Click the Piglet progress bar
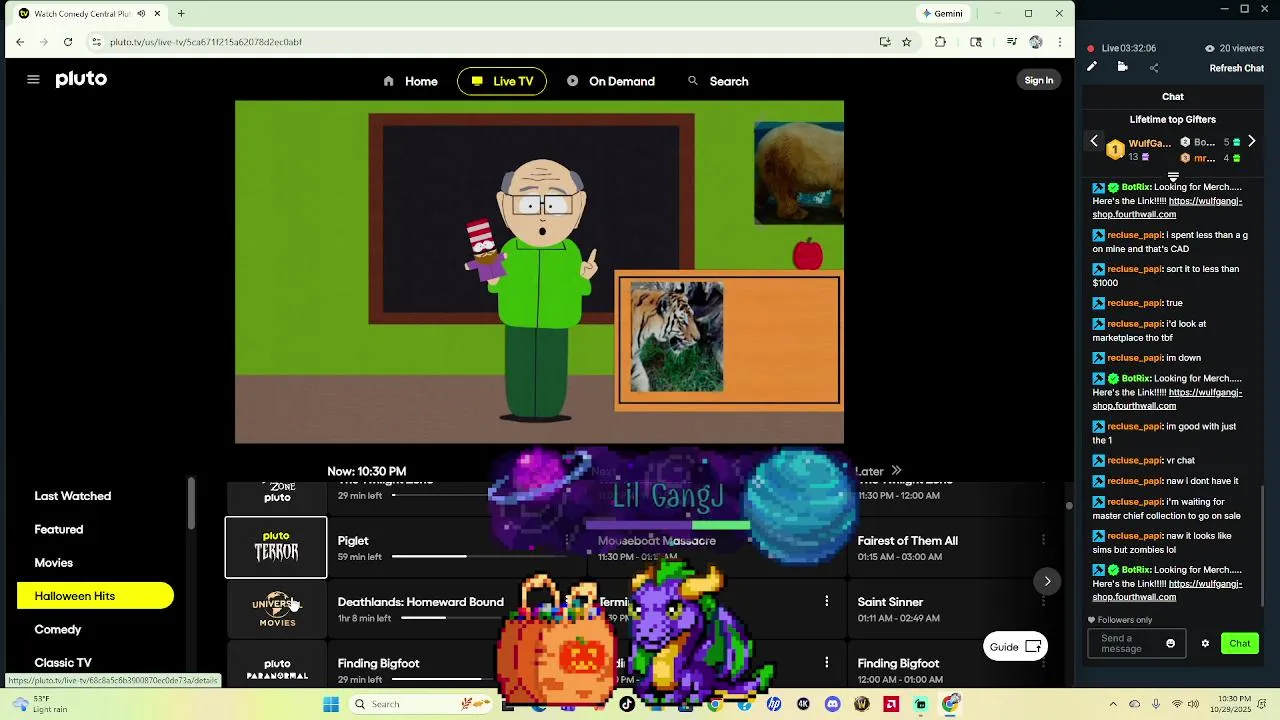Screen dimensions: 1280x720 pos(480,557)
